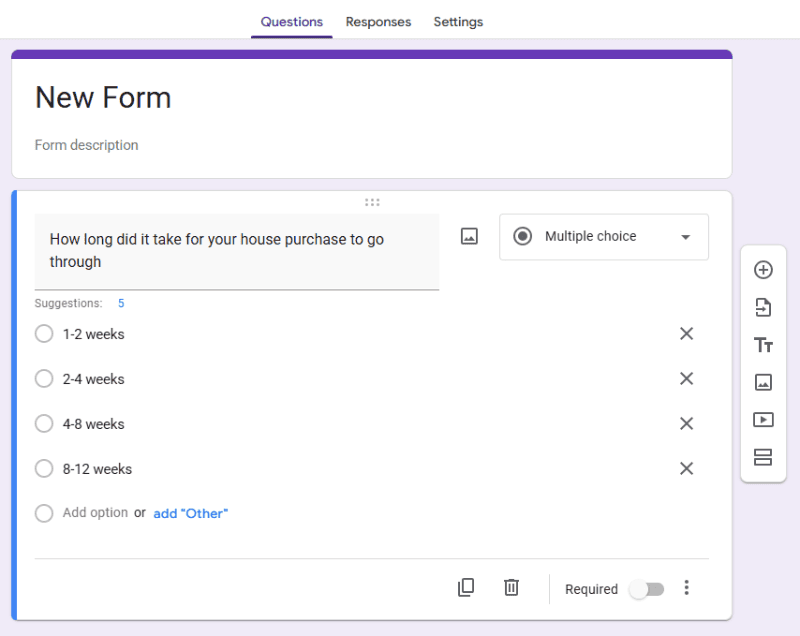Screen dimensions: 800x636
Task: Remove the 2-4 weeks option
Action: 687,378
